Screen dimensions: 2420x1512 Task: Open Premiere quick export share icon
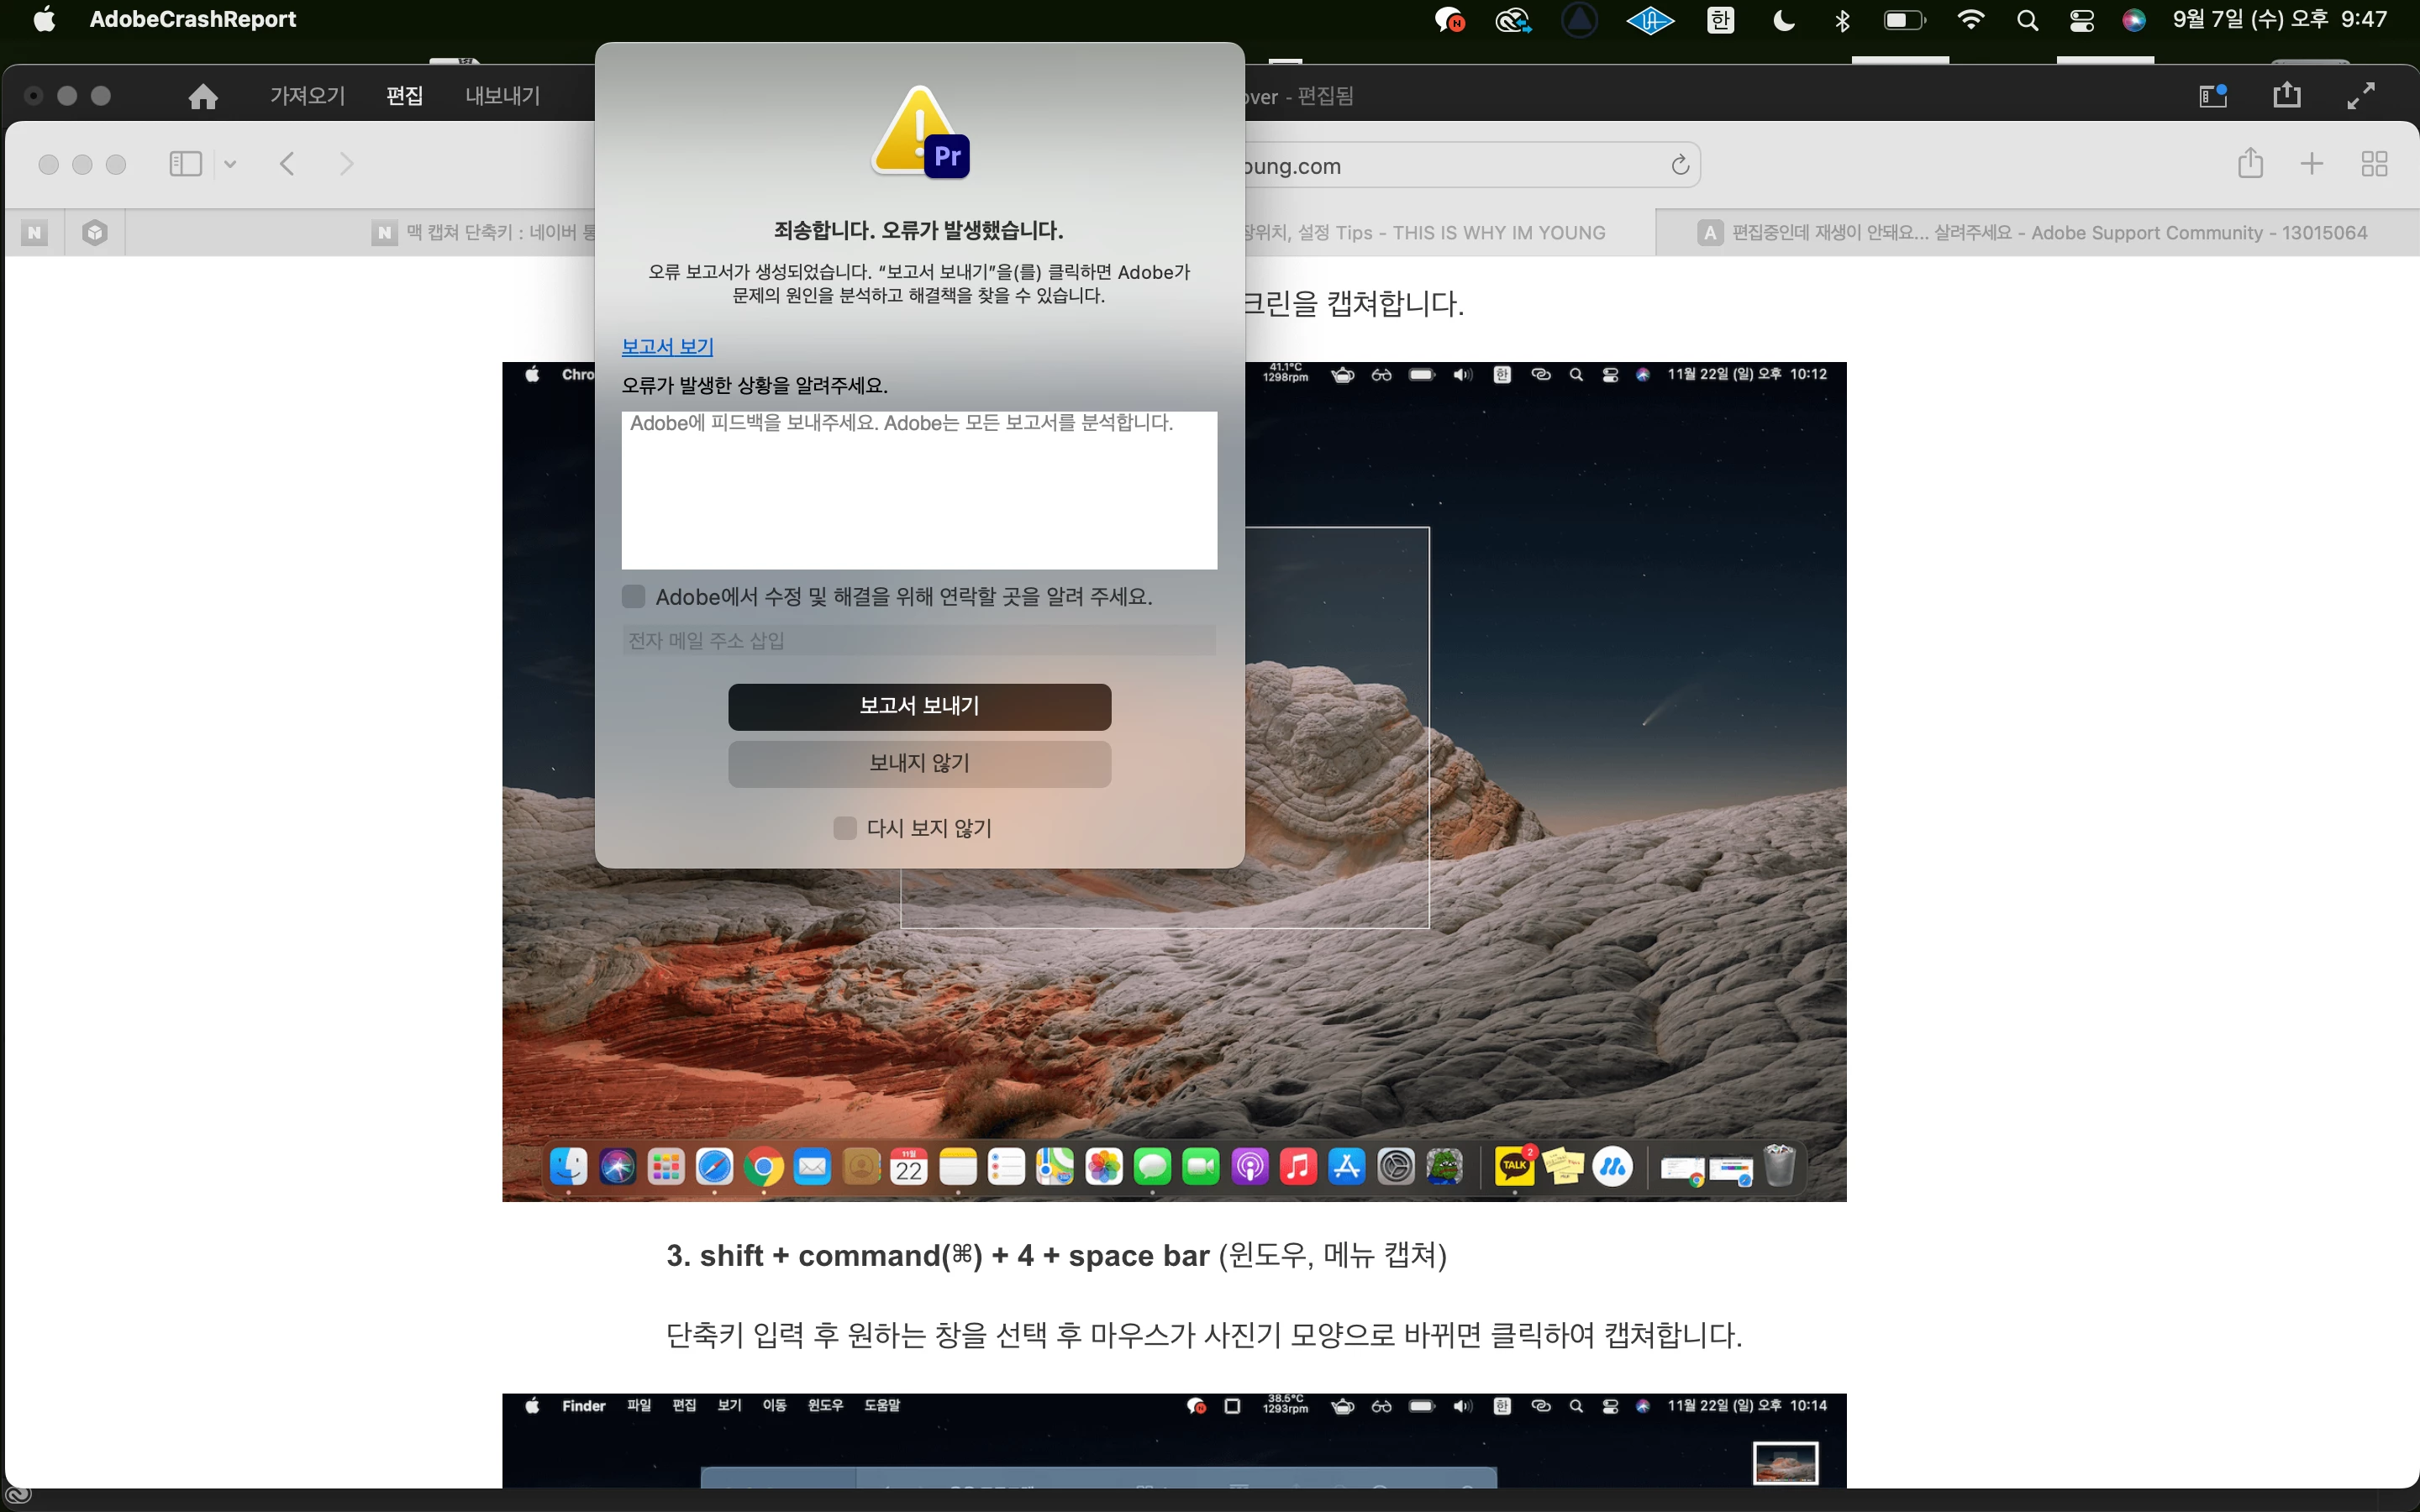click(x=2286, y=96)
